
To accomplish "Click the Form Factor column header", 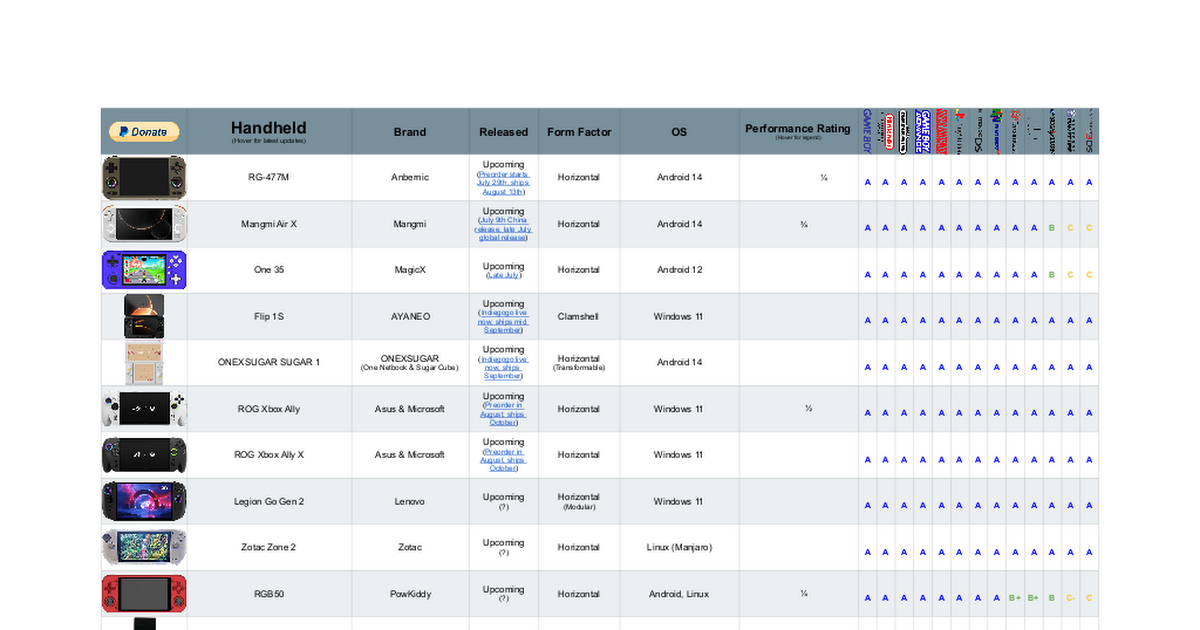I will (x=579, y=132).
